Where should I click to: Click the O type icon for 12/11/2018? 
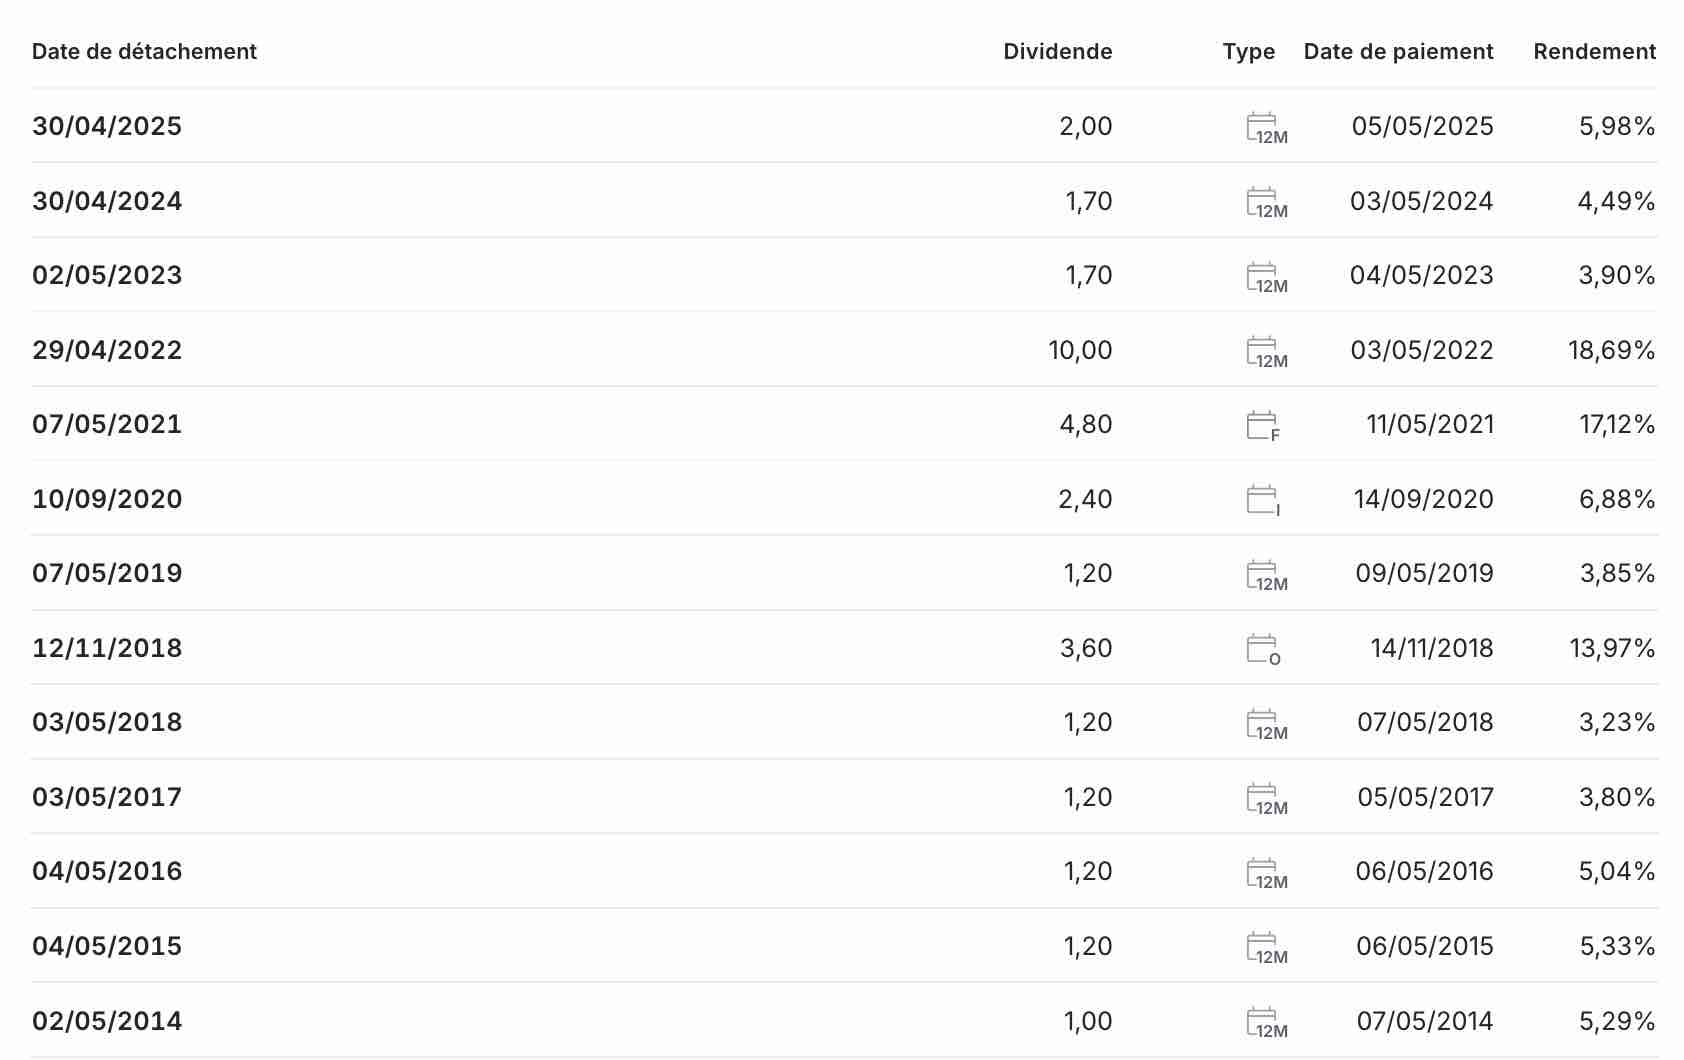[x=1263, y=649]
